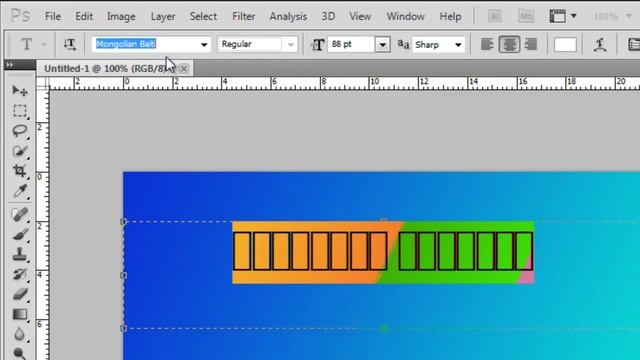Open the font style Regular dropdown
640x360 pixels.
tap(290, 44)
